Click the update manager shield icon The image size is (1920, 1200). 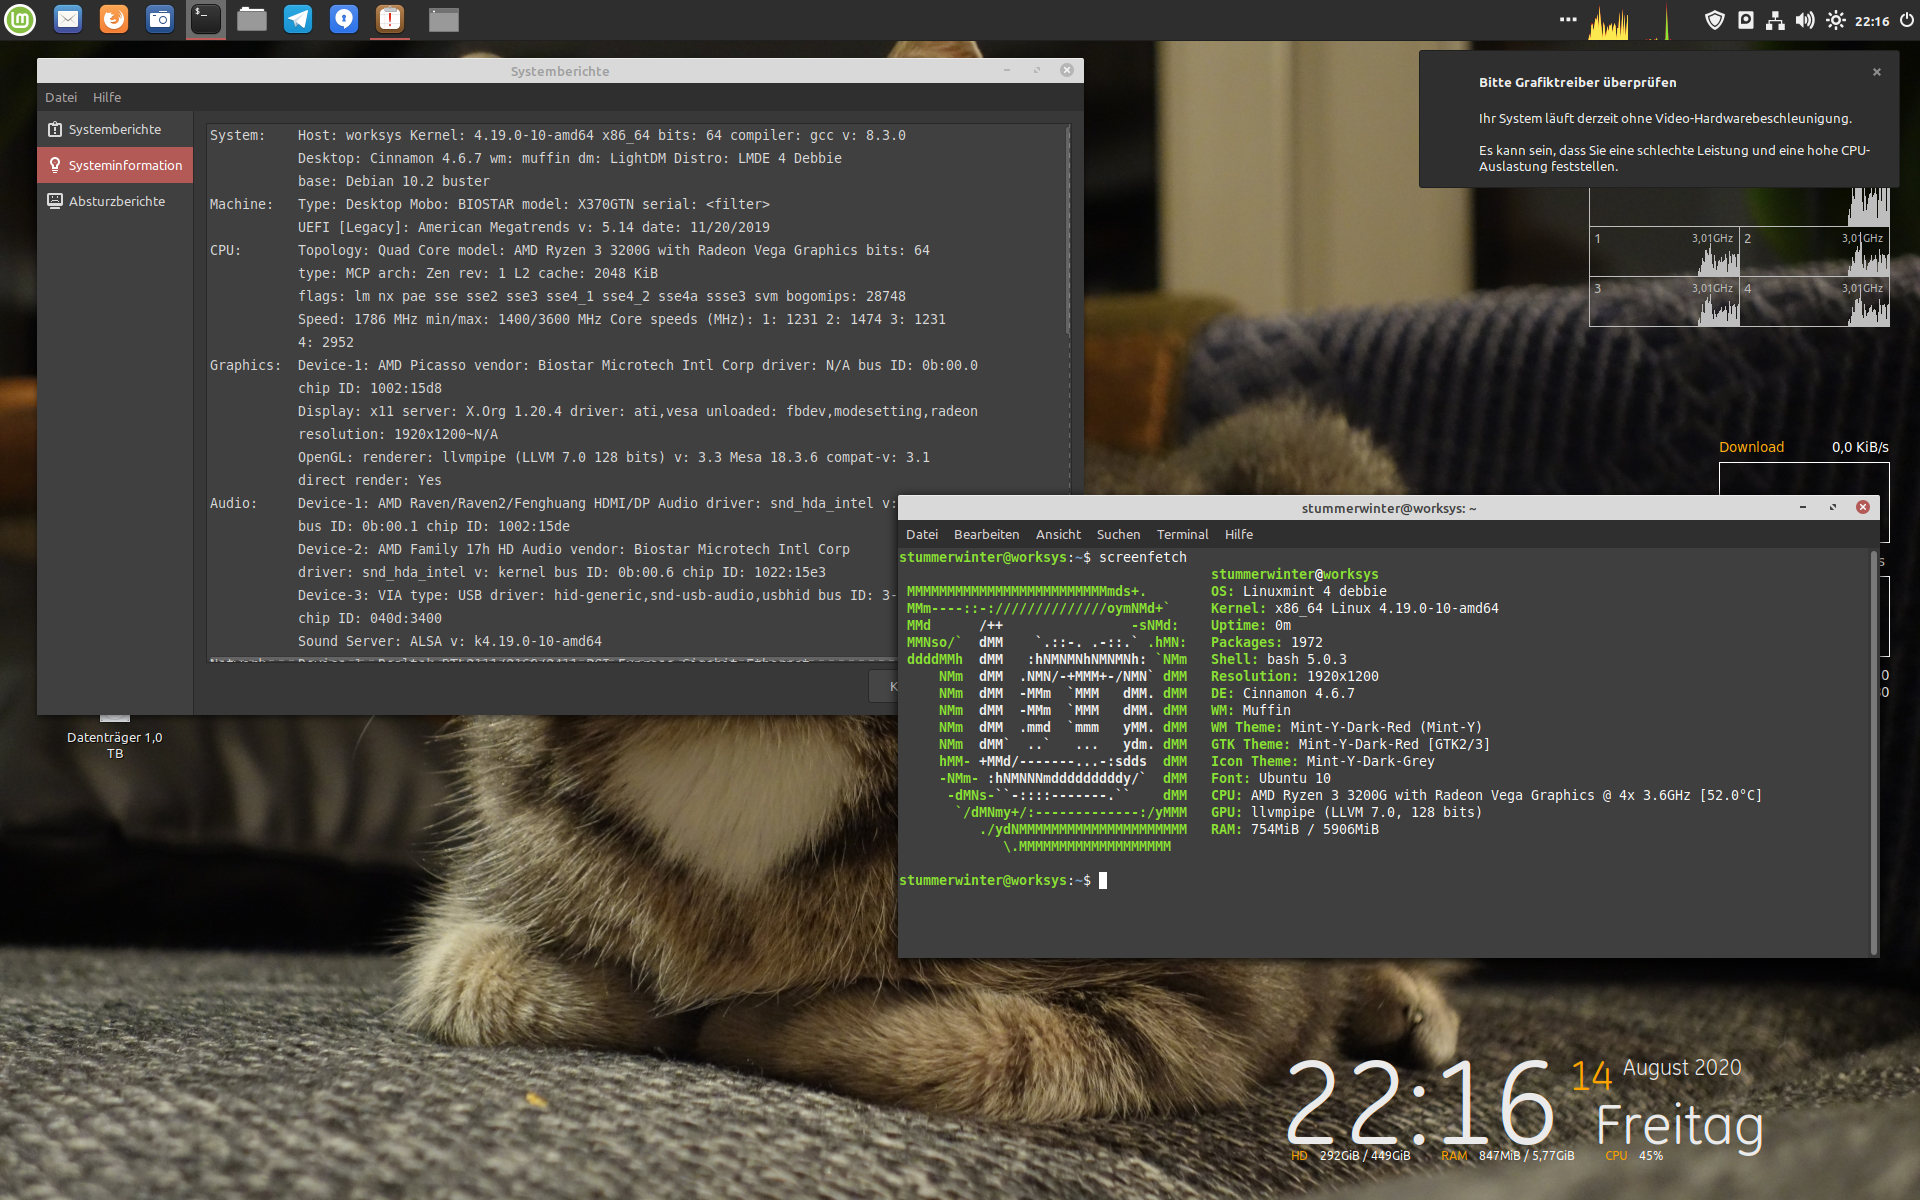(1714, 20)
